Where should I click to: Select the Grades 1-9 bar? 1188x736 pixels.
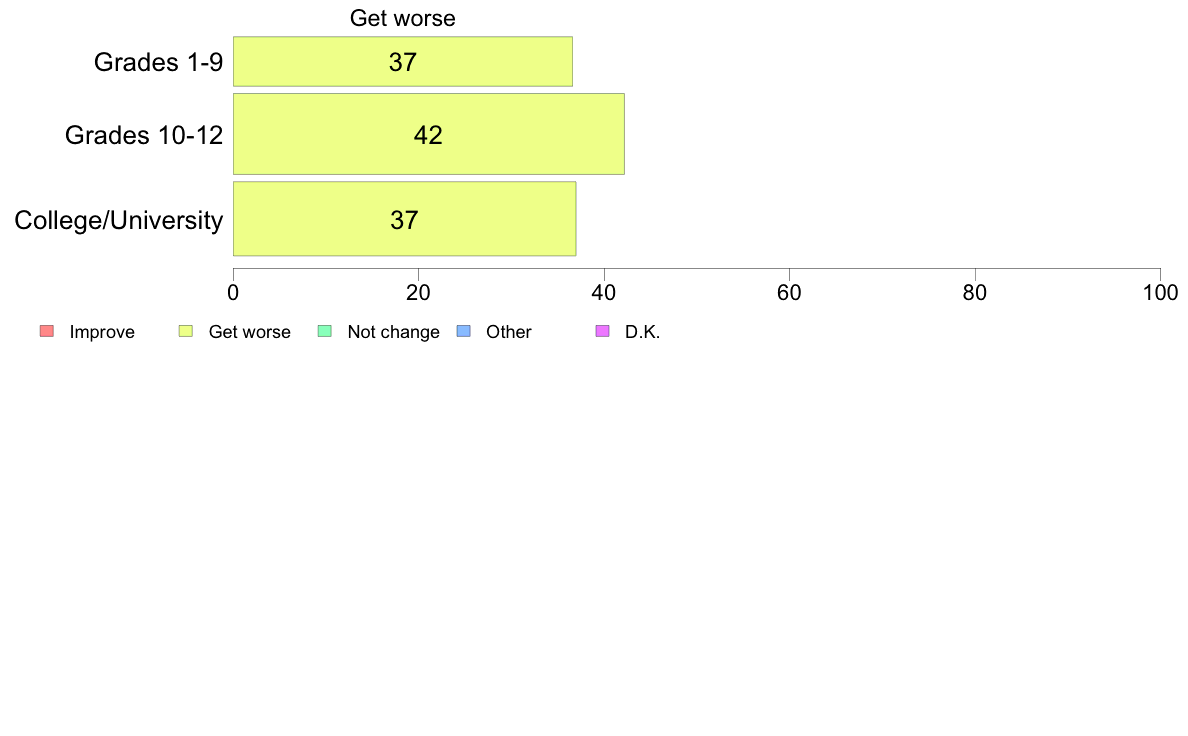tap(403, 61)
